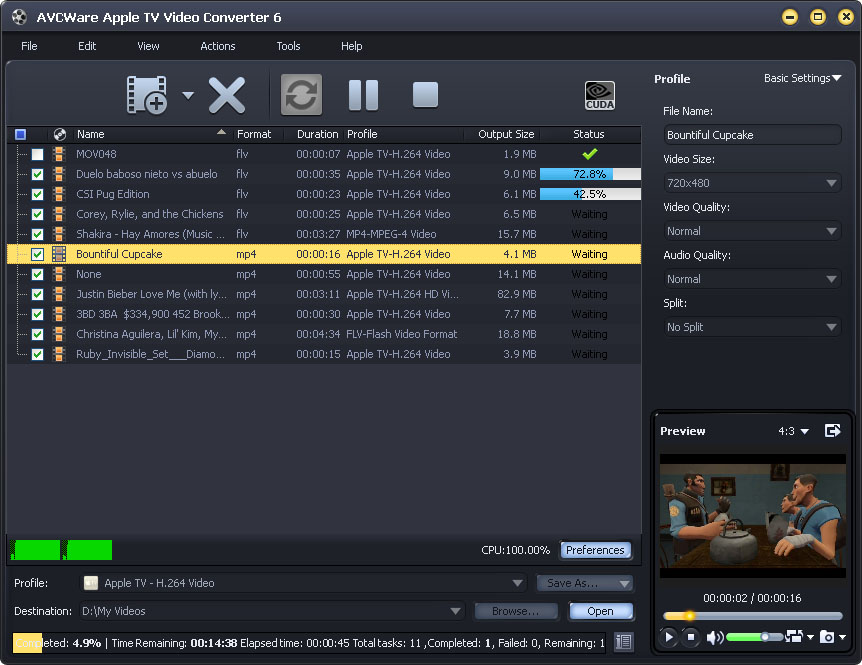This screenshot has height=665, width=862.
Task: Click the Browse... button
Action: [516, 611]
